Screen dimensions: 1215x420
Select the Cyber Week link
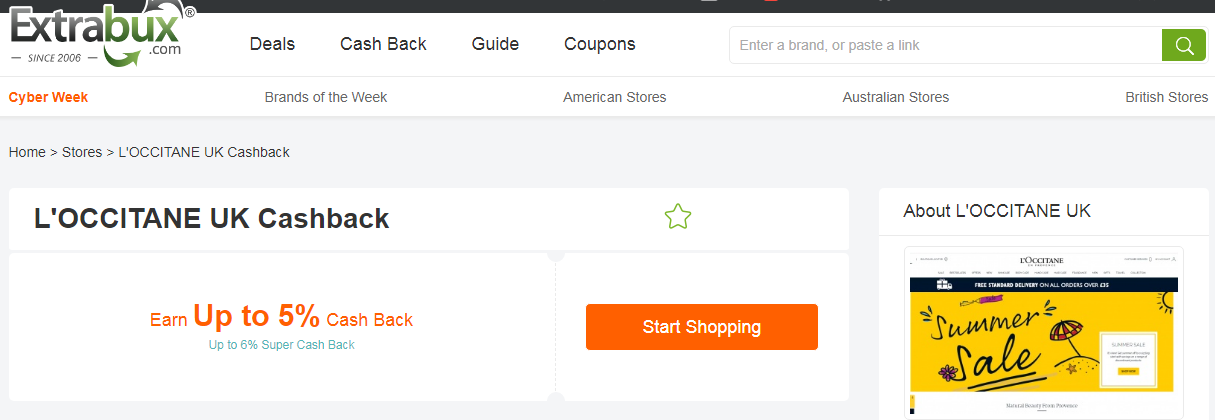tap(48, 97)
